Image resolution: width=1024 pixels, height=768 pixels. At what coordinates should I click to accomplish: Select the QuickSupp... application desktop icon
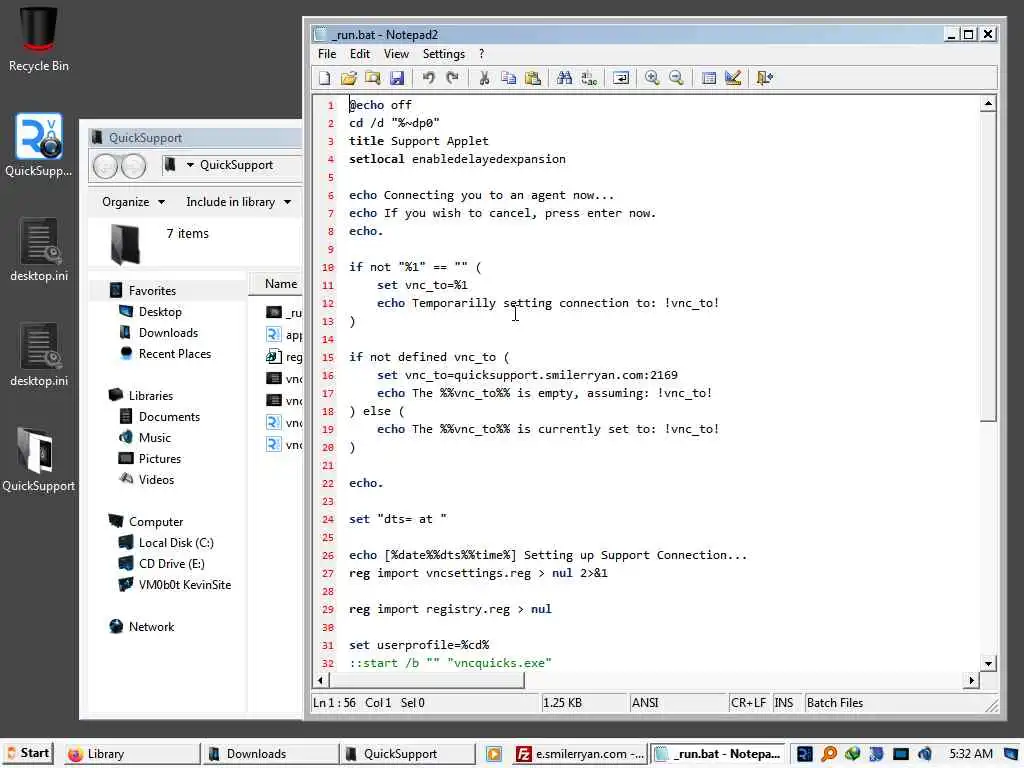(x=39, y=145)
